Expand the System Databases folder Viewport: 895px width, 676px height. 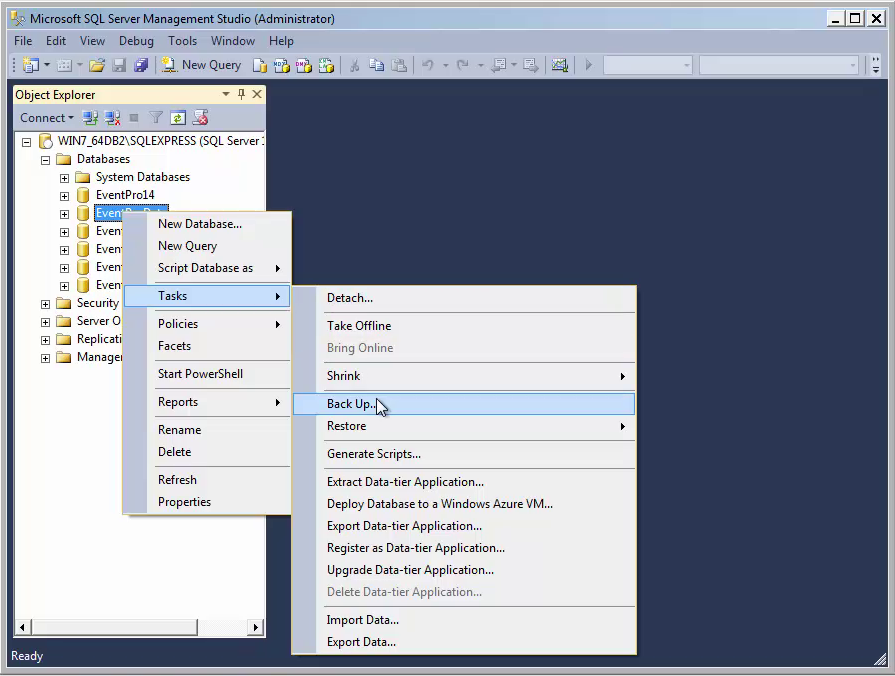tap(64, 178)
